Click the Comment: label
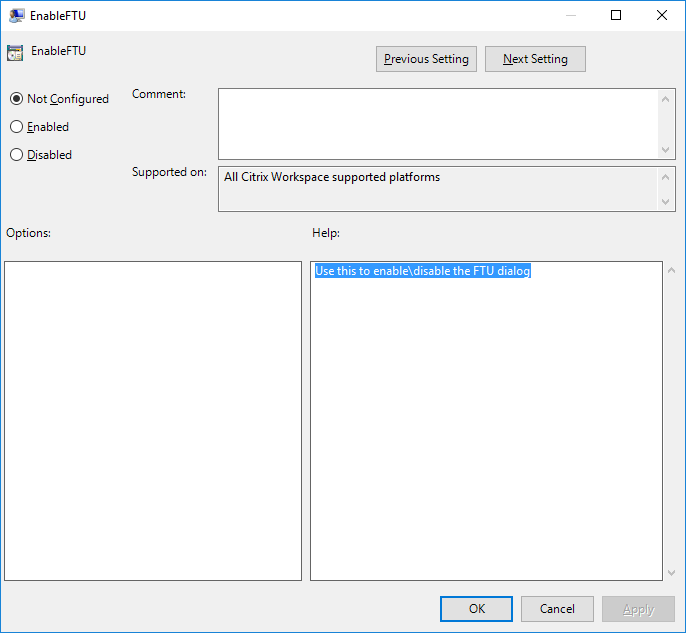Viewport: 686px width, 633px height. (x=159, y=94)
